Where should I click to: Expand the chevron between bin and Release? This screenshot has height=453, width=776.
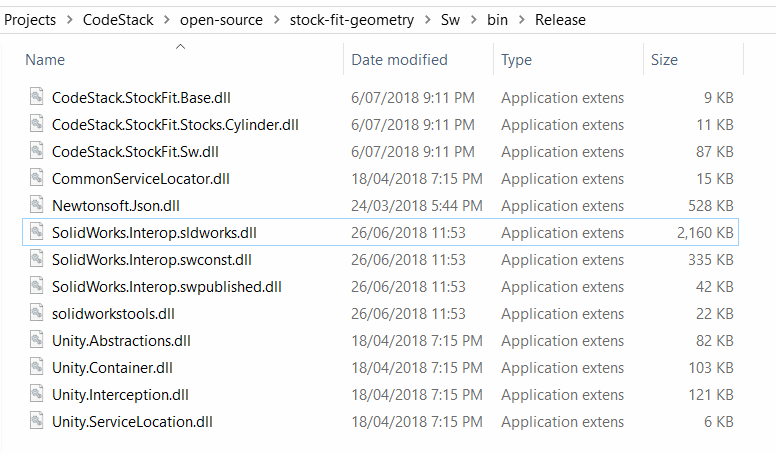click(x=521, y=20)
